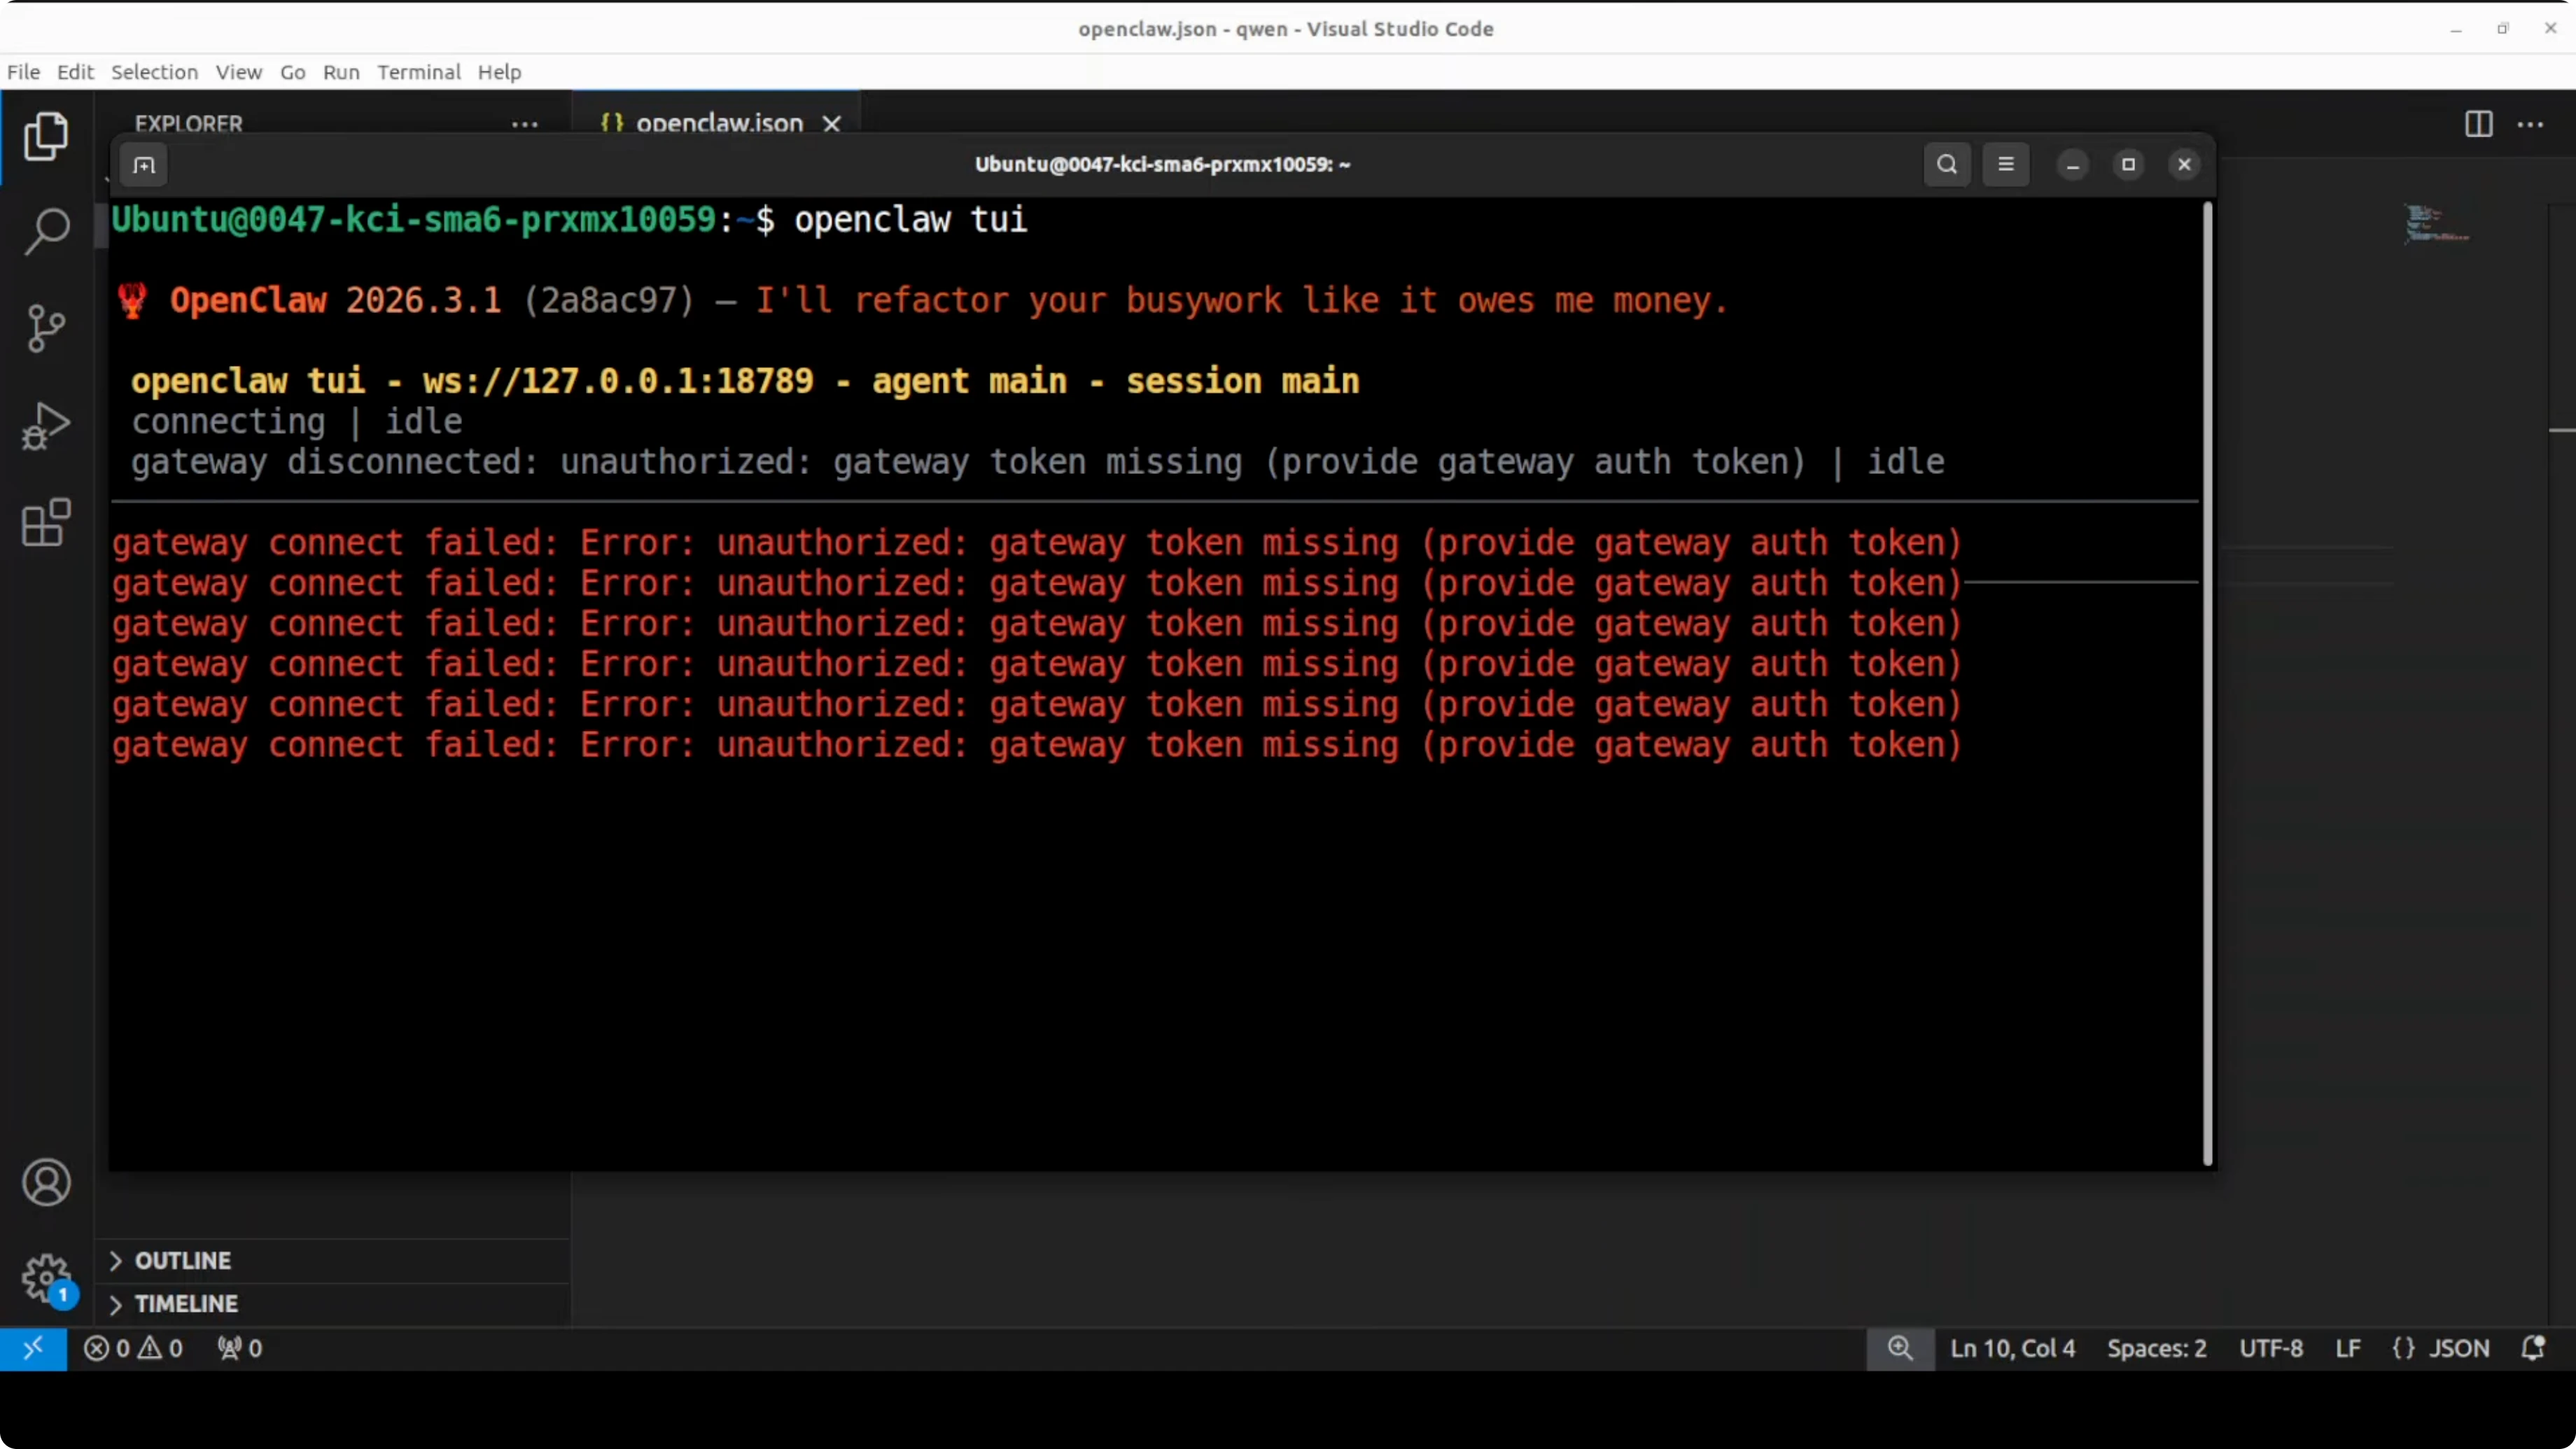This screenshot has width=2576, height=1449.
Task: Open the Extensions view
Action: click(x=46, y=522)
